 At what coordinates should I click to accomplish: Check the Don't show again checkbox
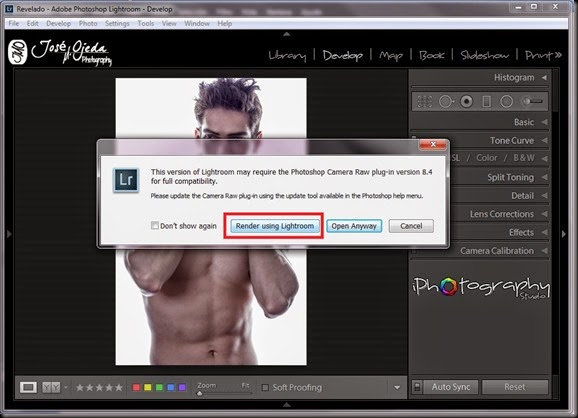pyautogui.click(x=155, y=225)
